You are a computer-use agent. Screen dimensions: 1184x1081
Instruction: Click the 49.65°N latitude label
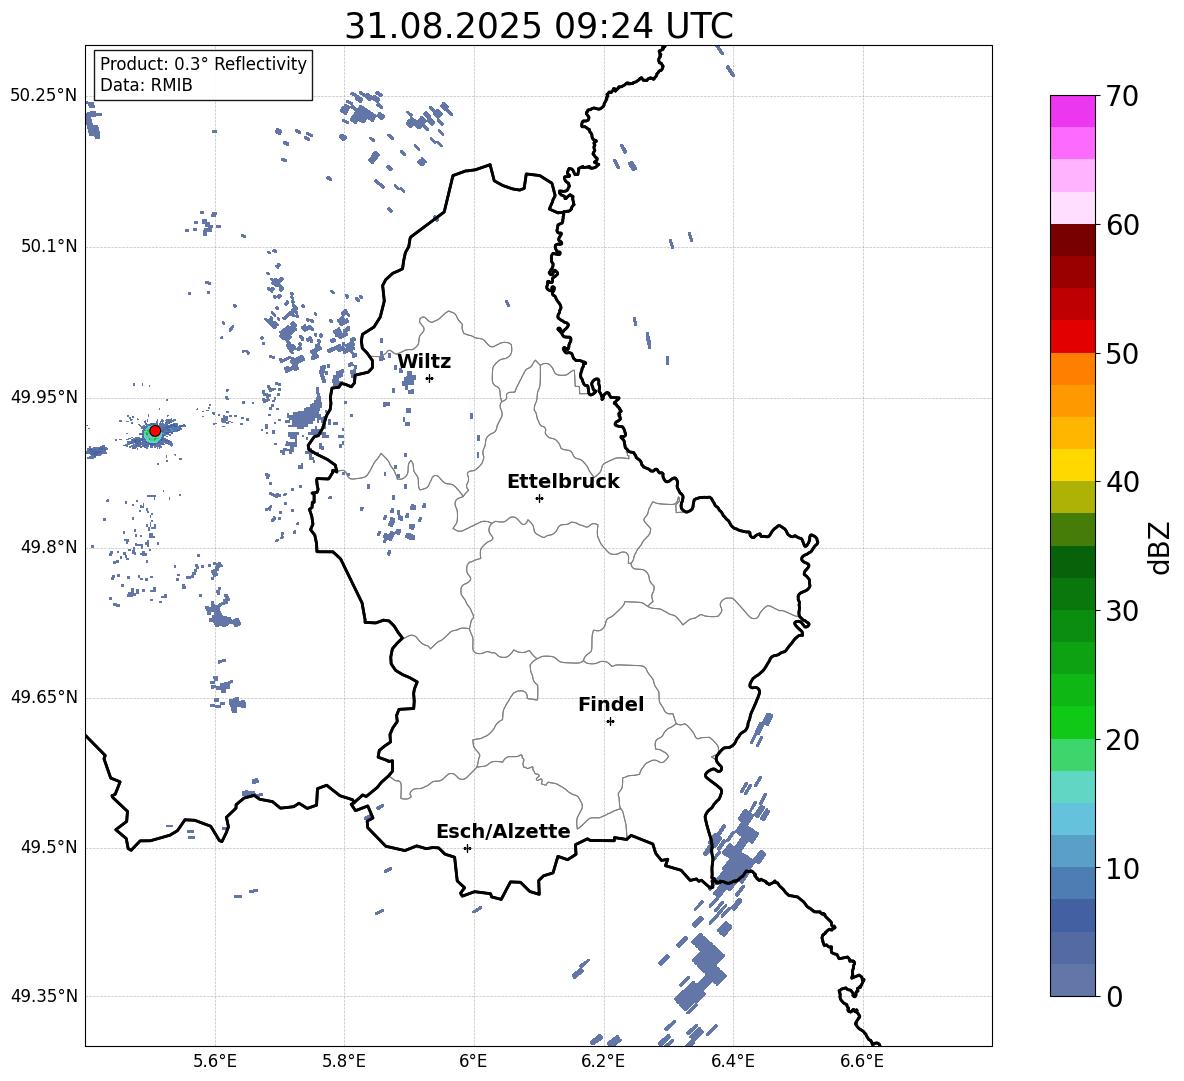[x=44, y=696]
